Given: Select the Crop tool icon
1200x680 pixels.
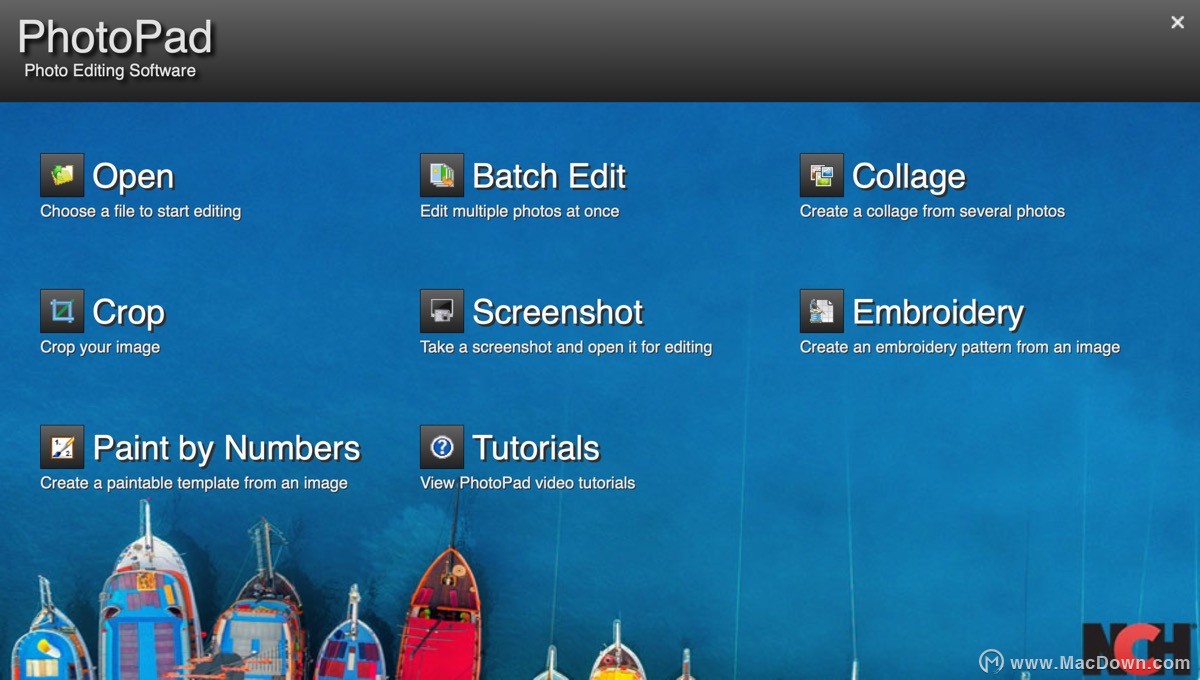Looking at the screenshot, I should pyautogui.click(x=62, y=311).
